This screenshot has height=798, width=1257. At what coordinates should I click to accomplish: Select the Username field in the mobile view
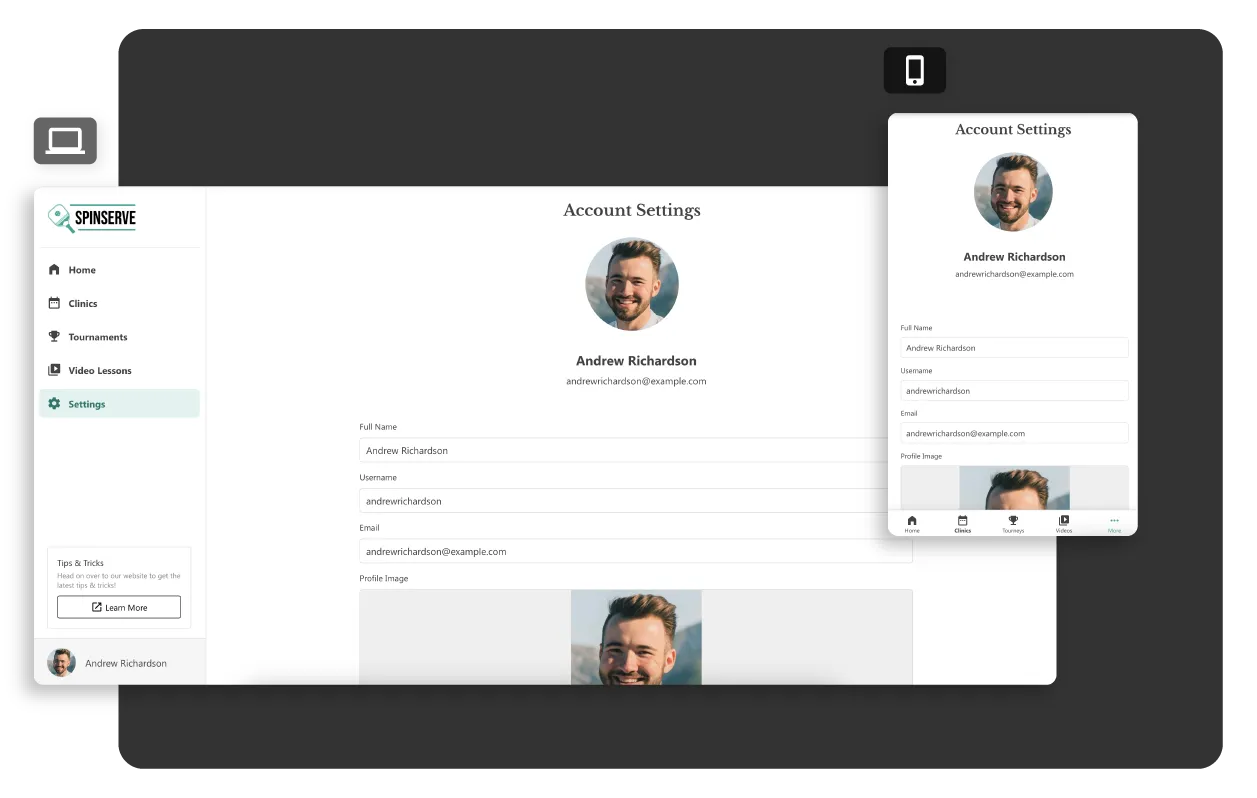click(x=1013, y=390)
